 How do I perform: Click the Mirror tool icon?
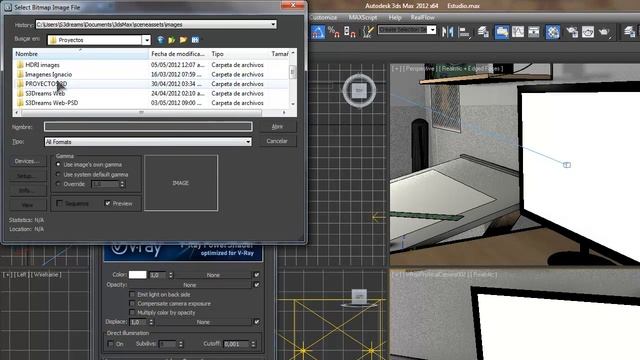[x=448, y=32]
